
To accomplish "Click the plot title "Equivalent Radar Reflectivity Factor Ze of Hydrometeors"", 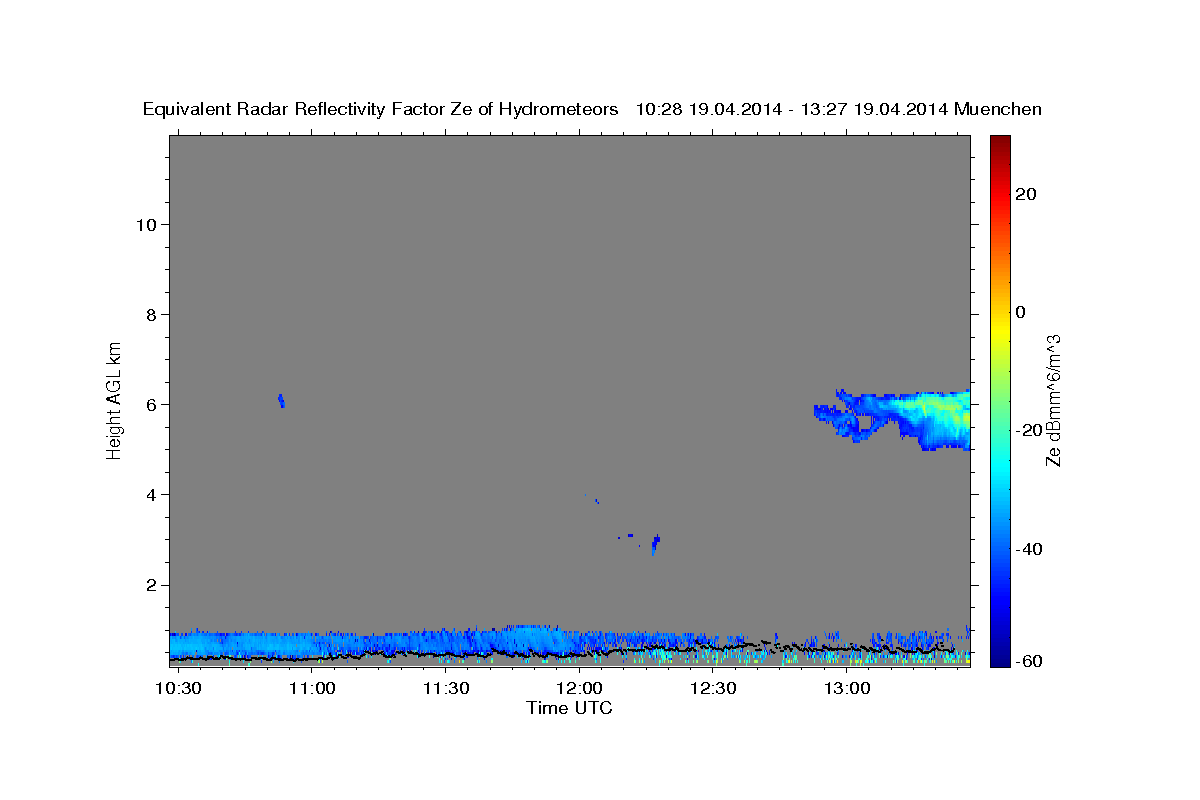I will click(x=381, y=110).
